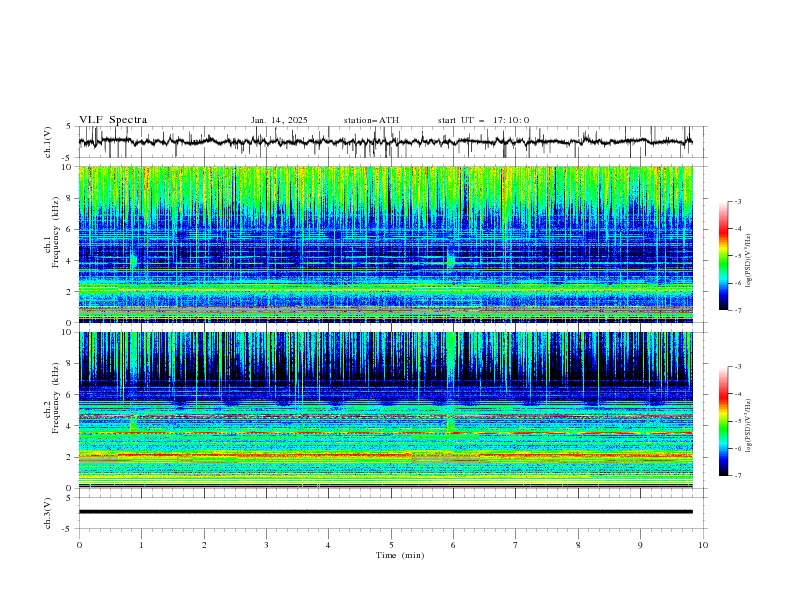Image resolution: width=792 pixels, height=612 pixels.
Task: Select the date text "Jan. 14, 2025"
Action: (x=279, y=120)
